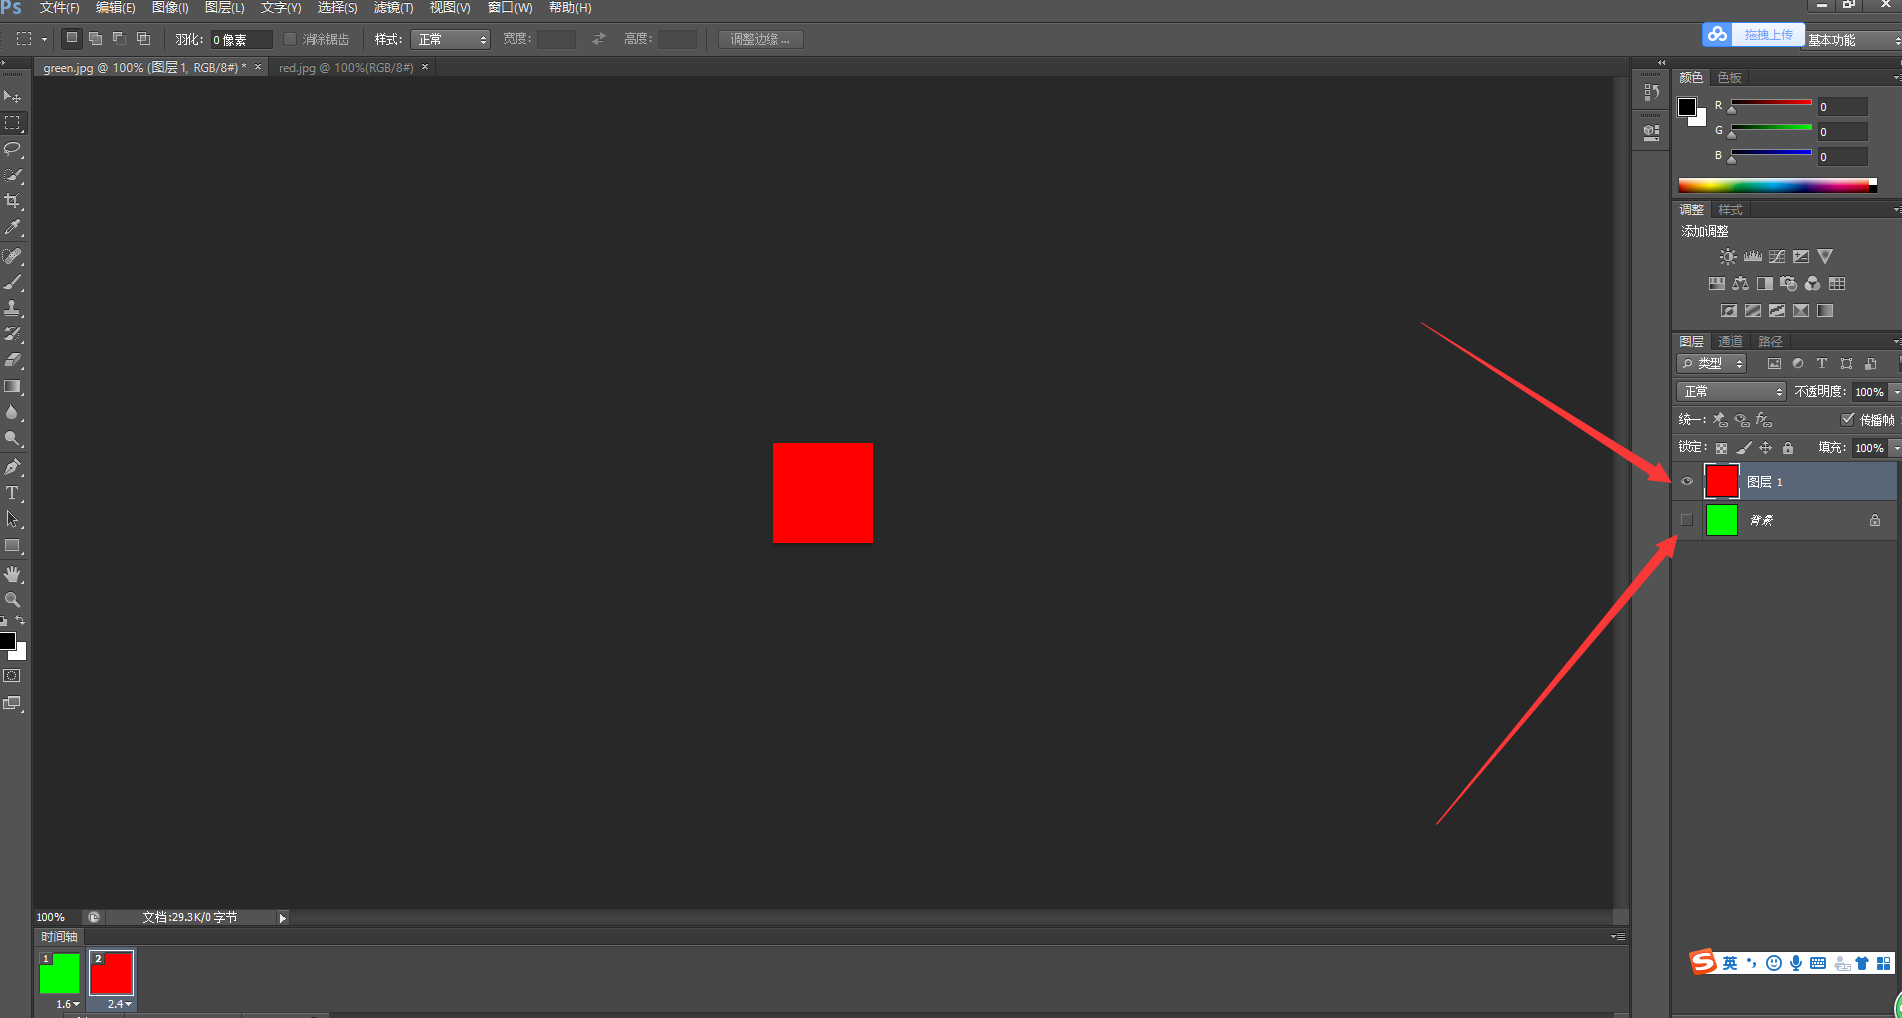Select the Rectangular Marquee tool in toolbox

pyautogui.click(x=12, y=123)
